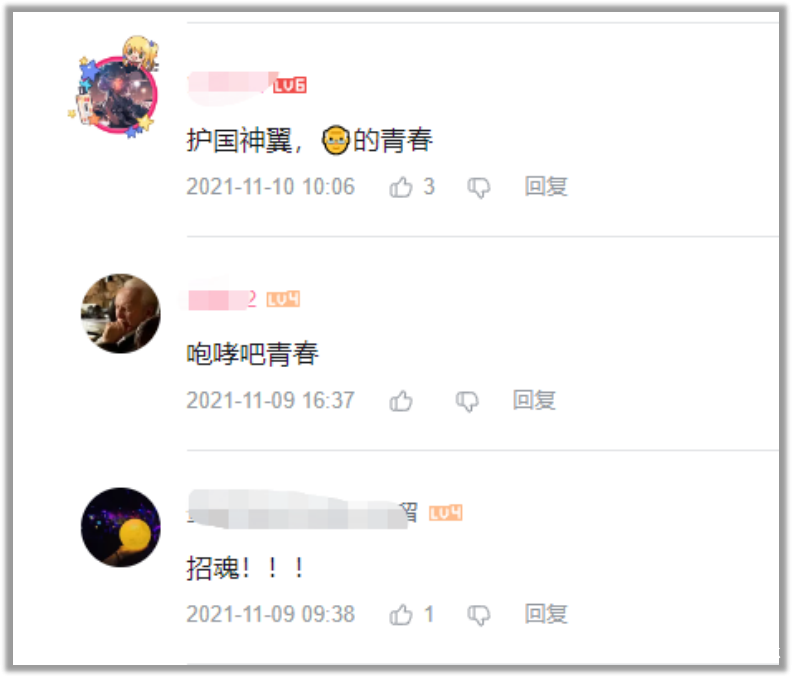The height and width of the screenshot is (678, 793).
Task: Like the 护国神翼 comment
Action: (401, 187)
